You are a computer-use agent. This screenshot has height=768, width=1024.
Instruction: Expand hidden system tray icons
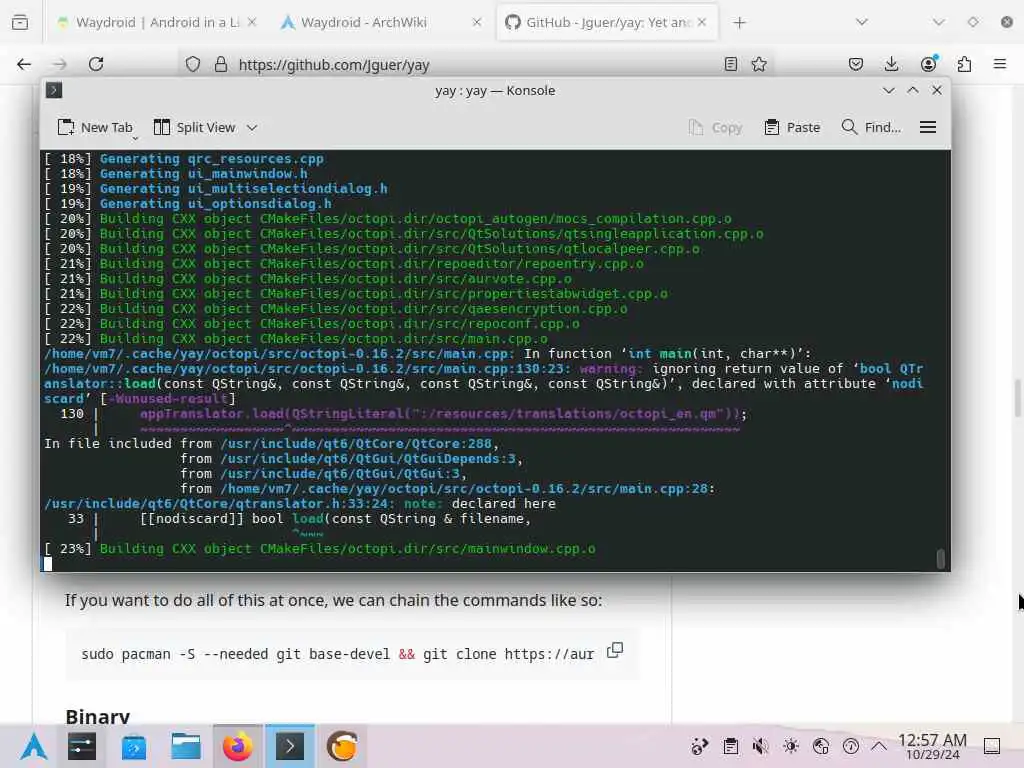879,746
